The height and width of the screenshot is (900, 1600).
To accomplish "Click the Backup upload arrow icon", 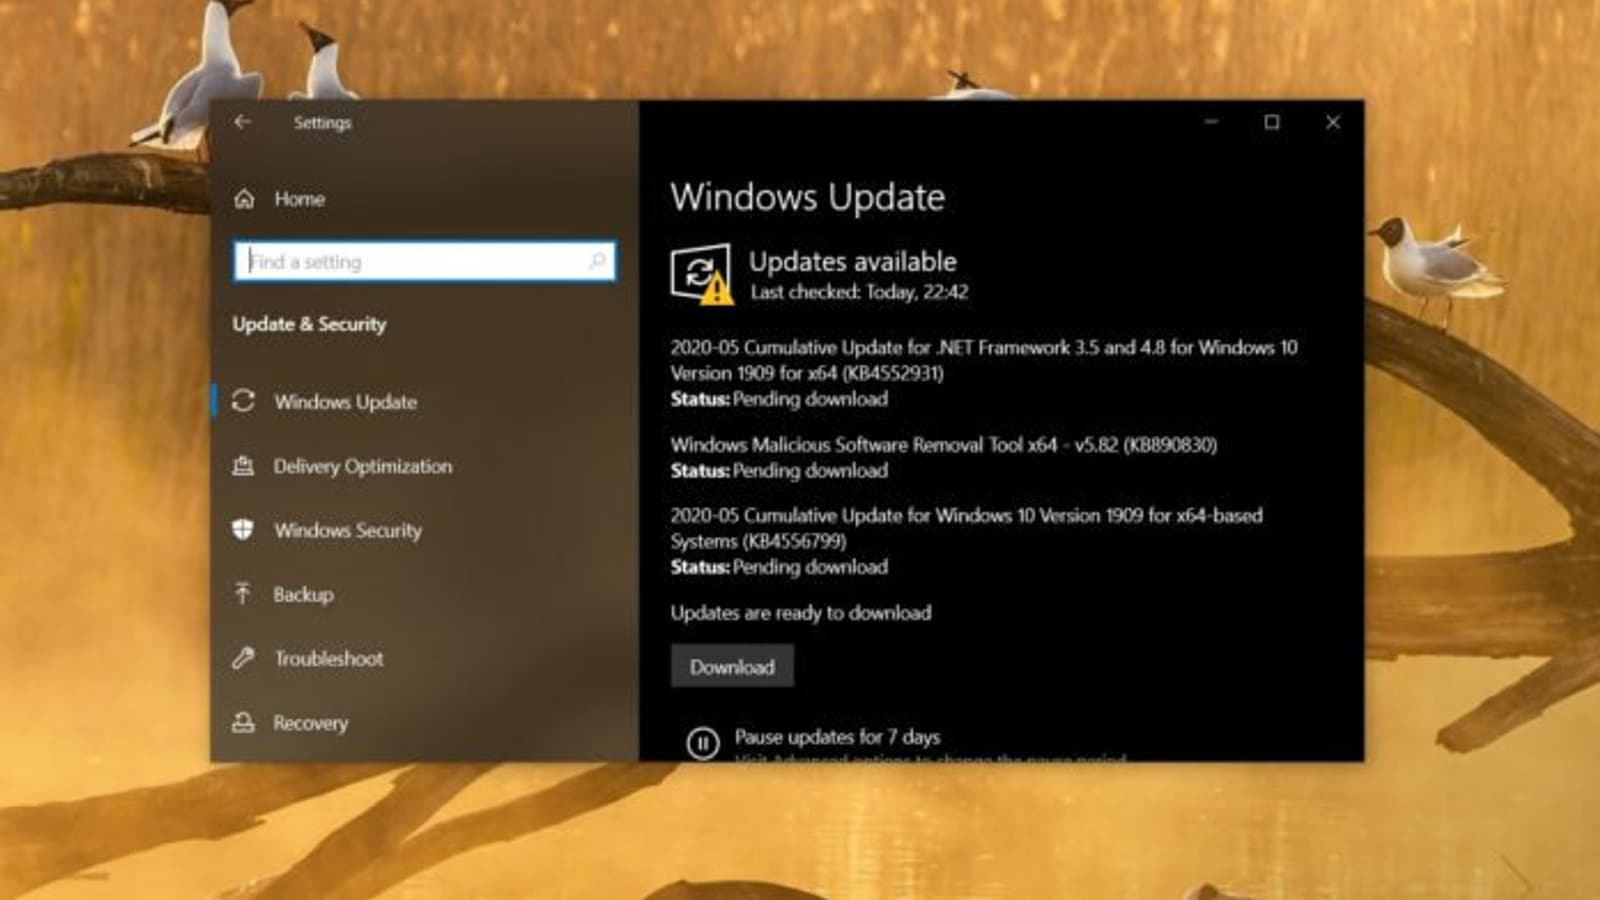I will pyautogui.click(x=243, y=594).
